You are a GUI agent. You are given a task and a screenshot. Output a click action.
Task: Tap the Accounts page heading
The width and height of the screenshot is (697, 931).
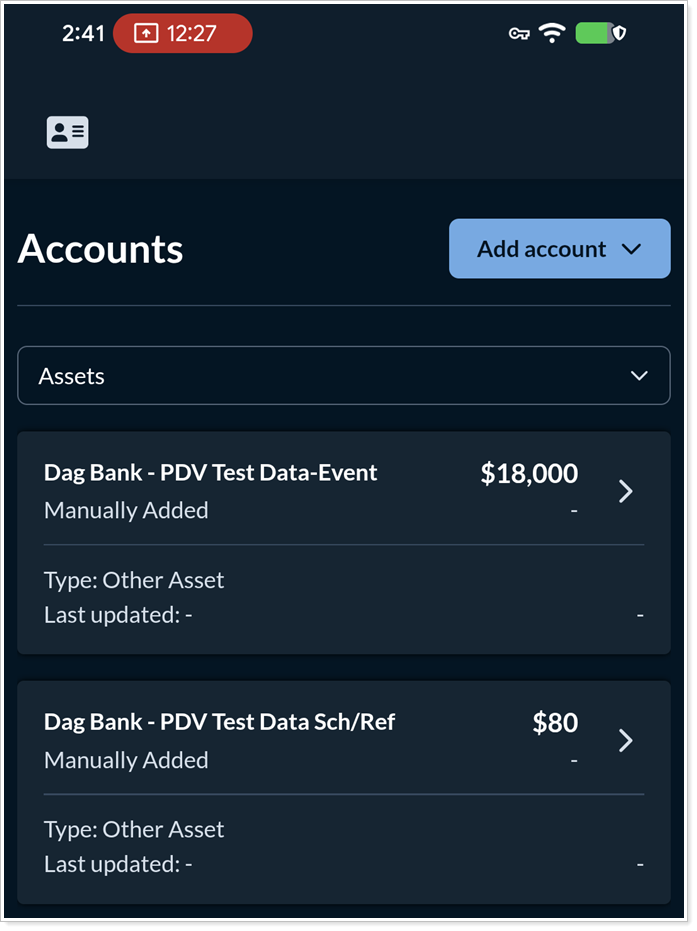[x=100, y=249]
